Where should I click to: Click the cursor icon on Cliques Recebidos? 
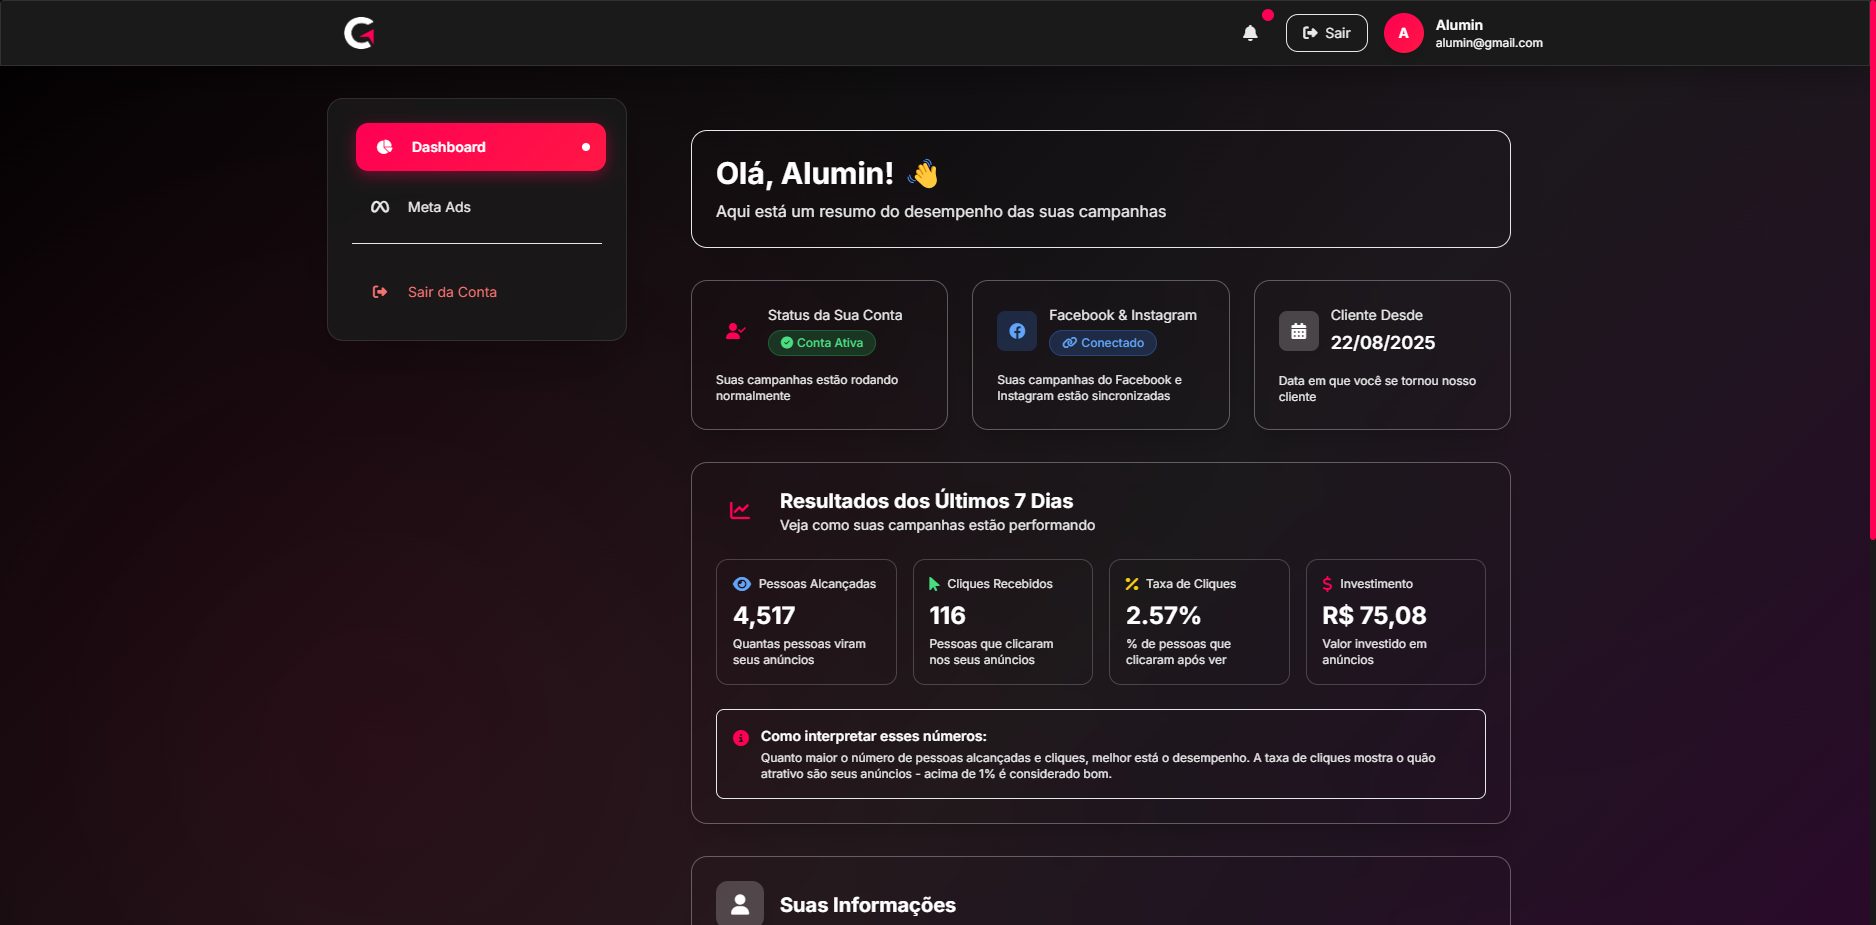935,584
